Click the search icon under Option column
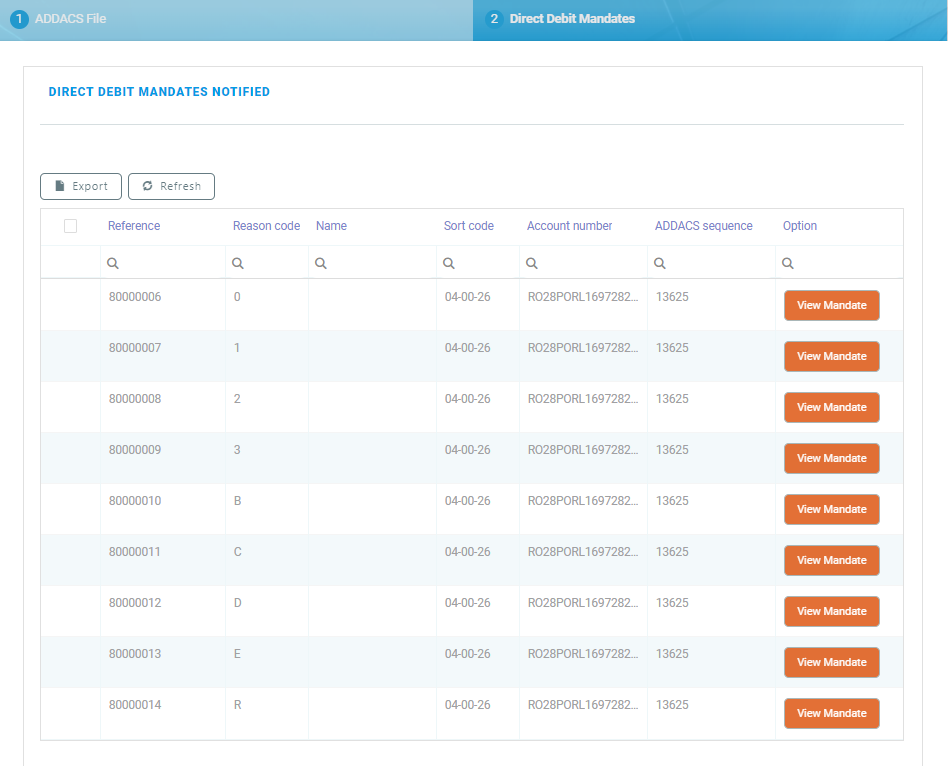The height and width of the screenshot is (766, 948). tap(788, 263)
